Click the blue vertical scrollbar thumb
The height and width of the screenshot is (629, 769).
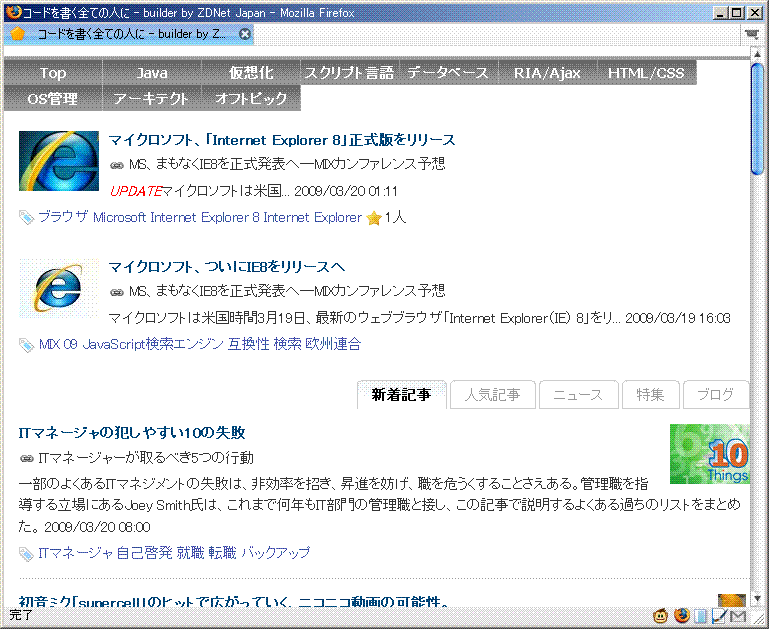click(x=757, y=119)
